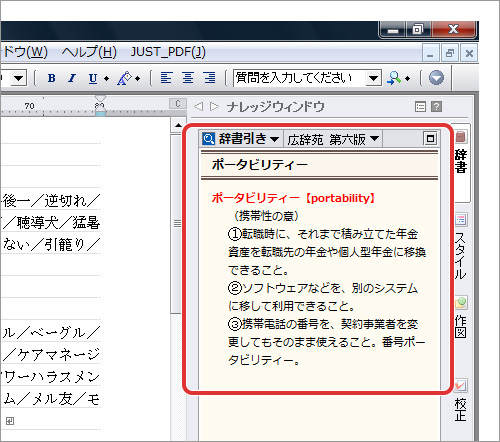Screen dimensions: 500x442
Task: Open text decoration options dropdown arrow
Action: 137,79
